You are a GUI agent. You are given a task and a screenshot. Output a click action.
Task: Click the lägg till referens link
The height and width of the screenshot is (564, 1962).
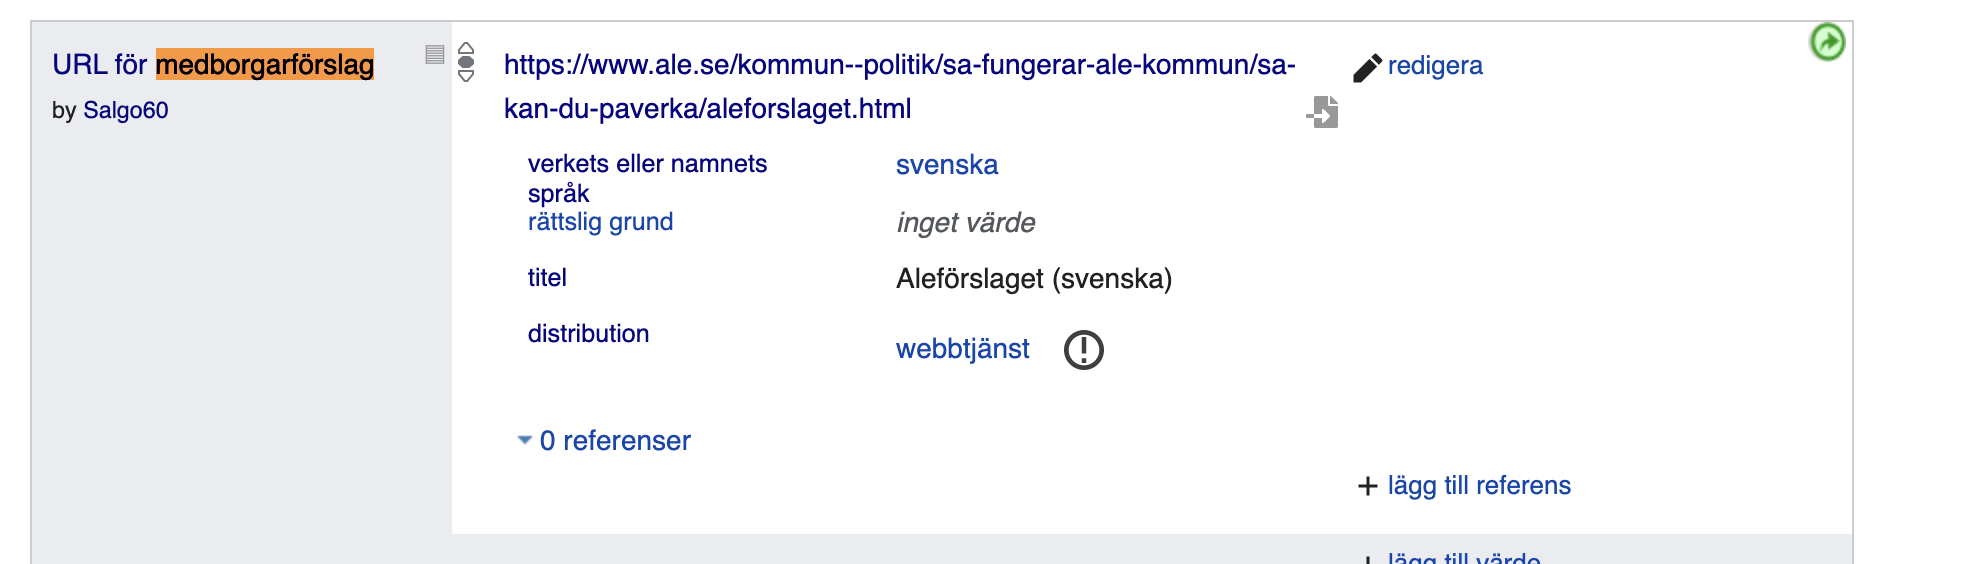click(x=1478, y=486)
